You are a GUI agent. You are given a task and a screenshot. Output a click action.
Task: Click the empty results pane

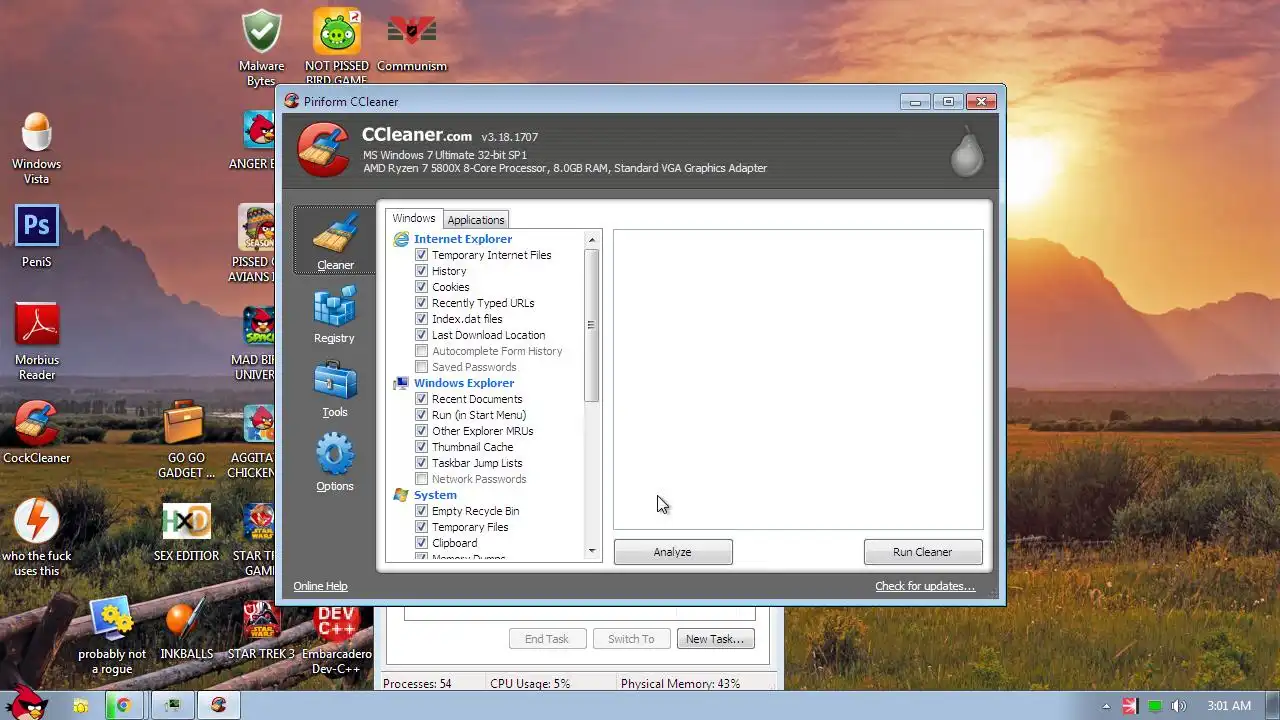click(x=798, y=379)
